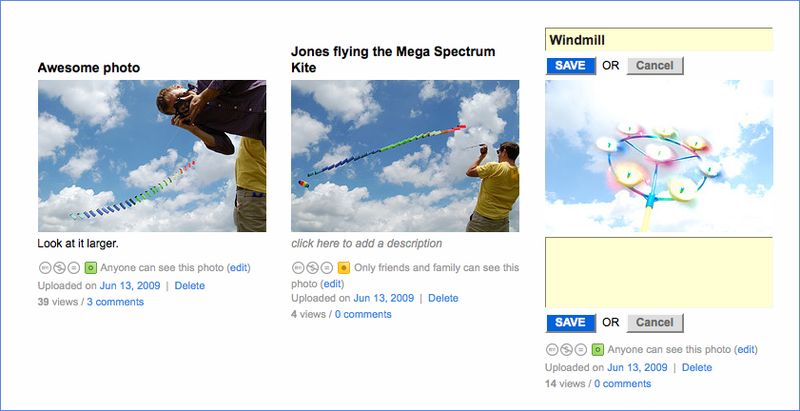Image resolution: width=800 pixels, height=411 pixels.
Task: Click 'click here to add a description'
Action: (366, 243)
